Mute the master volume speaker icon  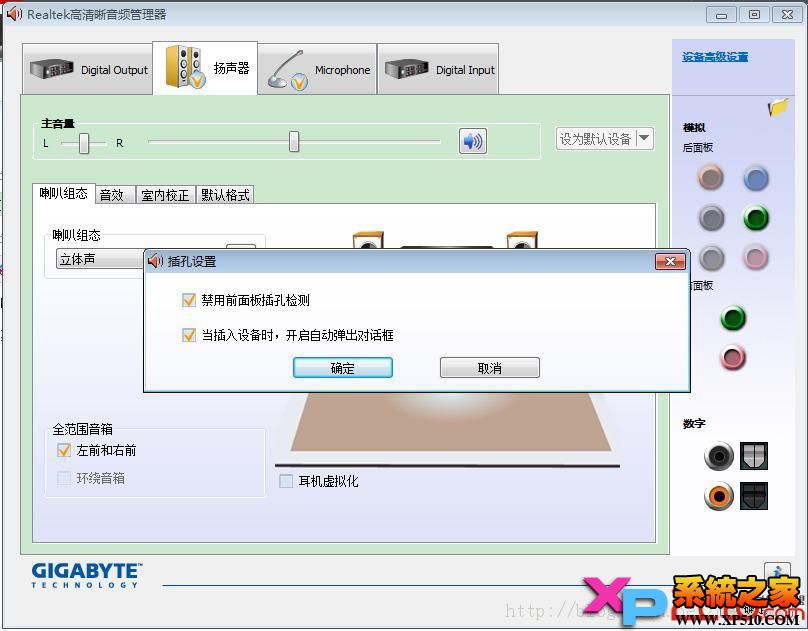pos(472,141)
